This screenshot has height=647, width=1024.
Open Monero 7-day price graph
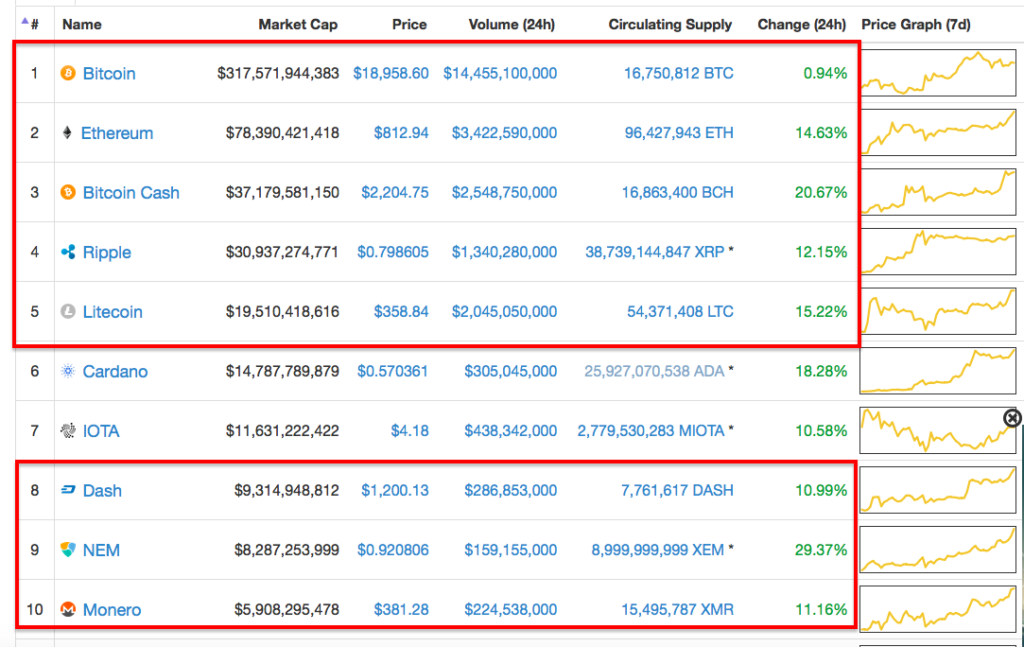click(938, 609)
